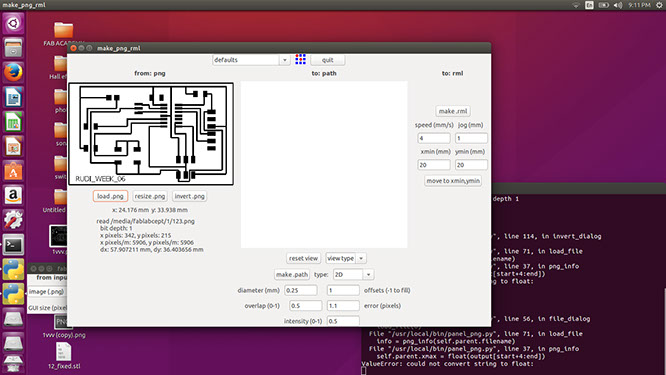The image size is (666, 375).
Task: Click move to xmin,ymin button
Action: click(453, 181)
